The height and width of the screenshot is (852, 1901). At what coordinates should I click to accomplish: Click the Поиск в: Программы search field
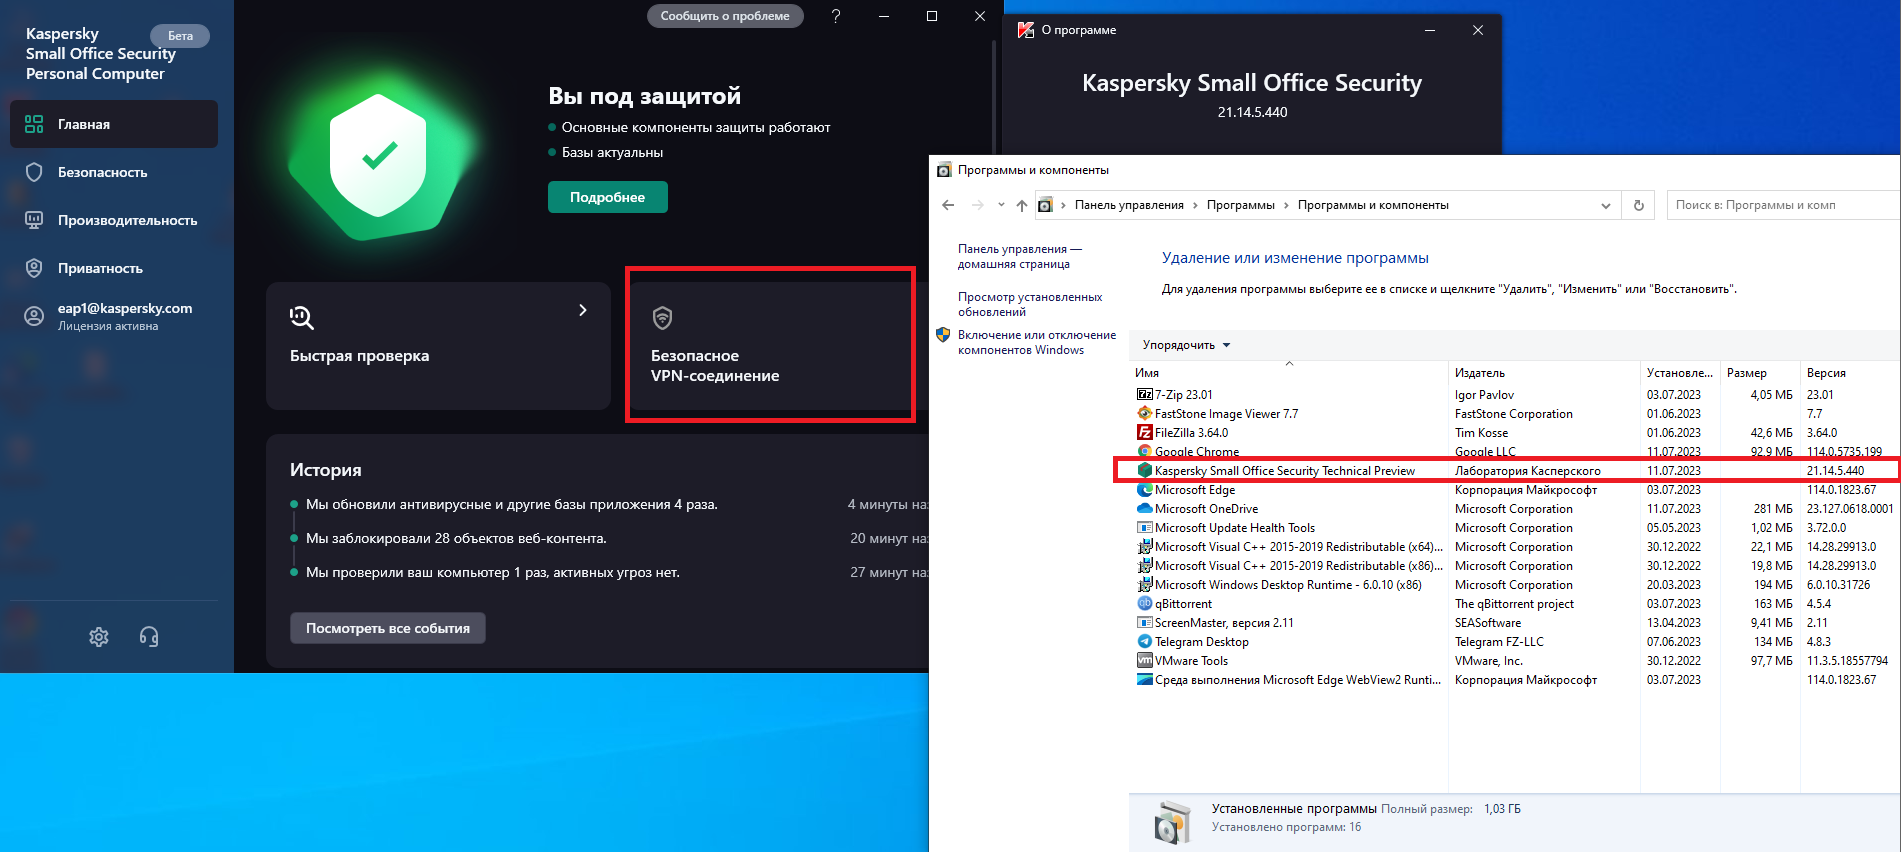click(x=1783, y=205)
